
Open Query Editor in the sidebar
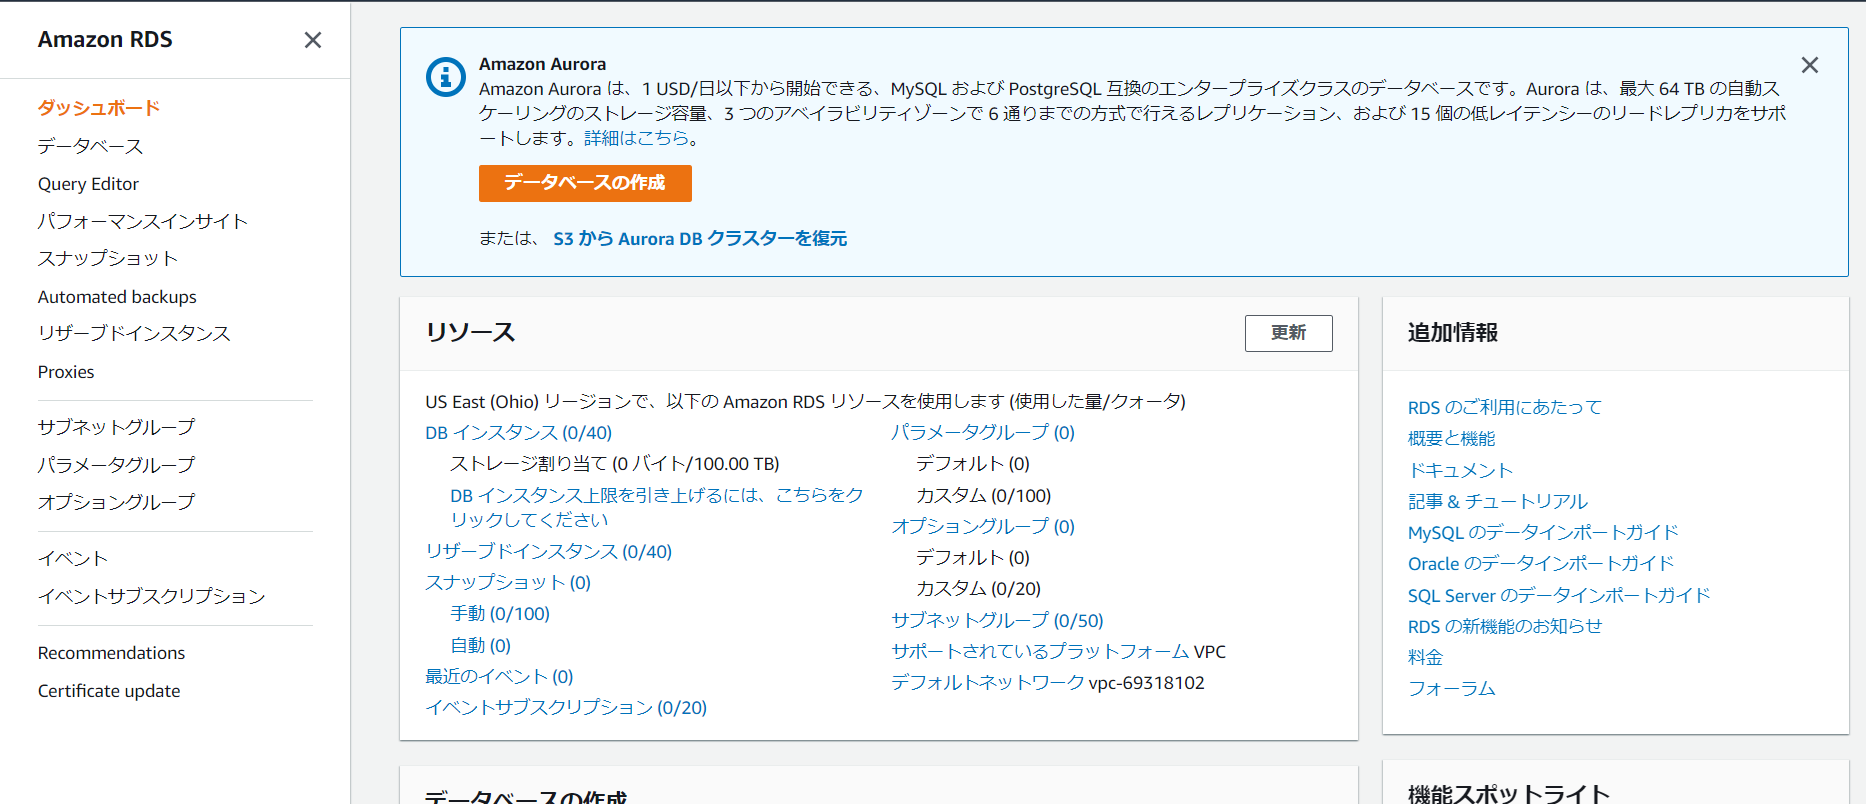(x=88, y=184)
